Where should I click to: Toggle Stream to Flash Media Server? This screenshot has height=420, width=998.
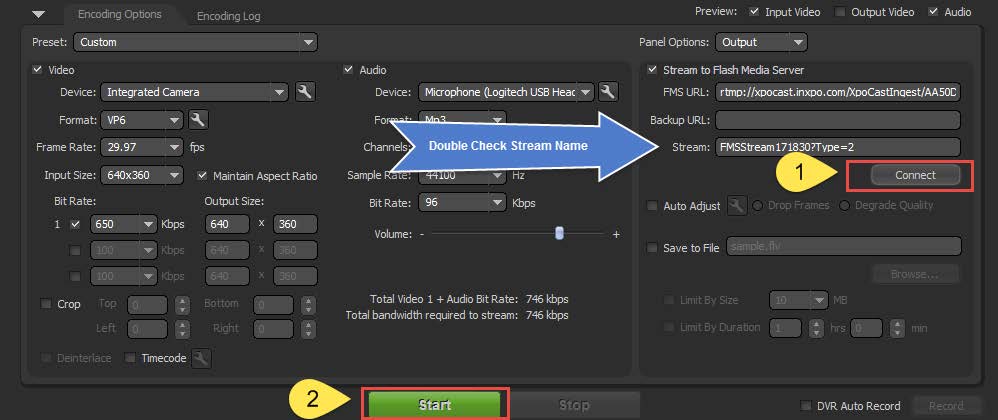[653, 70]
